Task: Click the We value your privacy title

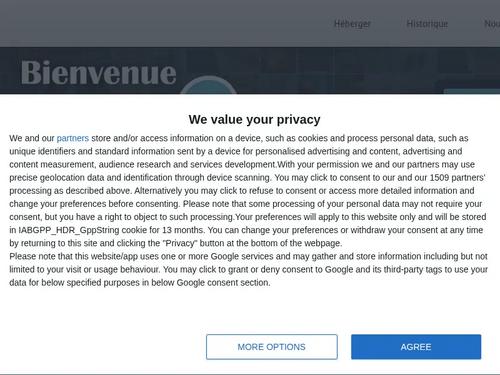Action: pos(254,119)
